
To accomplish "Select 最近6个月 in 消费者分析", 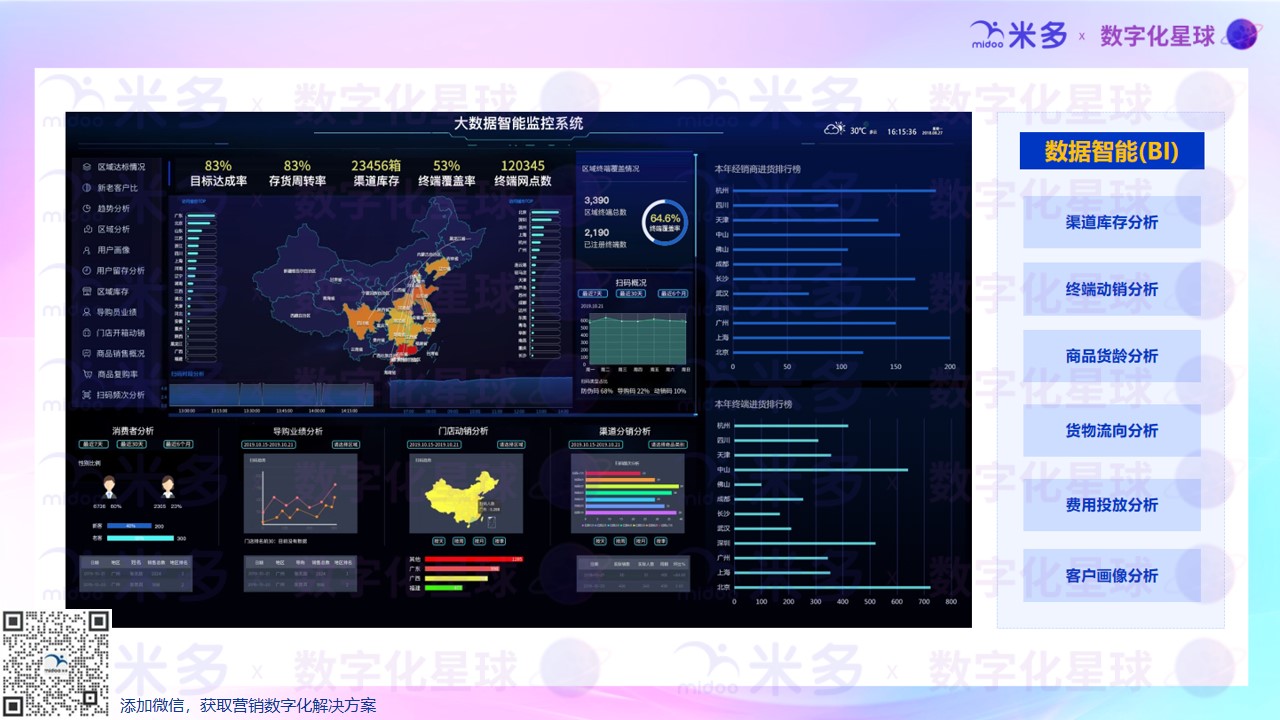I will pyautogui.click(x=178, y=444).
